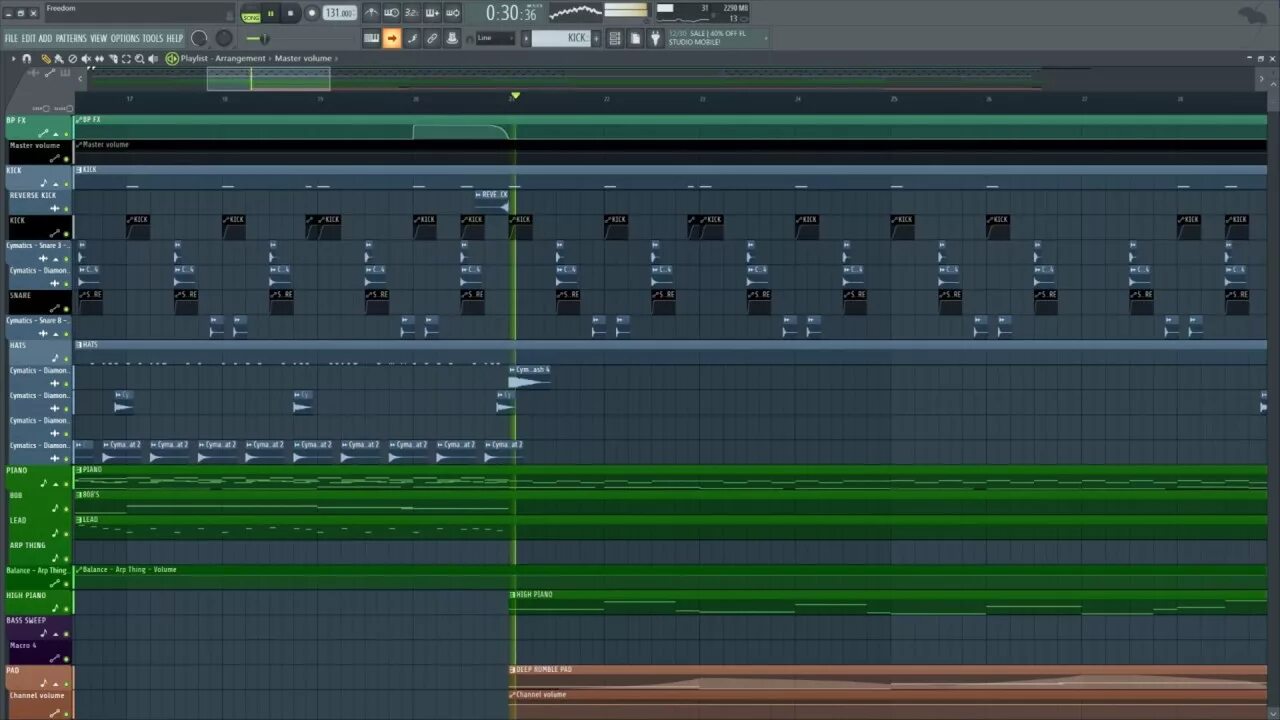Toggle SONG mode on the transport
This screenshot has height=720, width=1280.
tap(250, 13)
